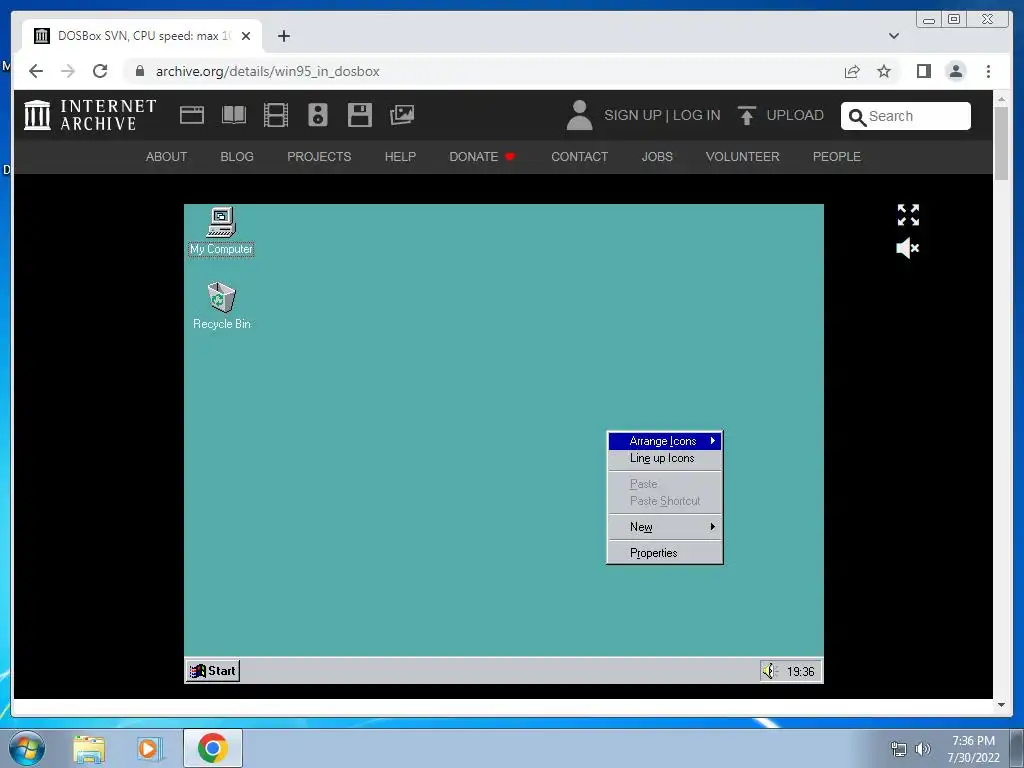
Task: Choose Line up Icons from context menu
Action: [x=665, y=458]
